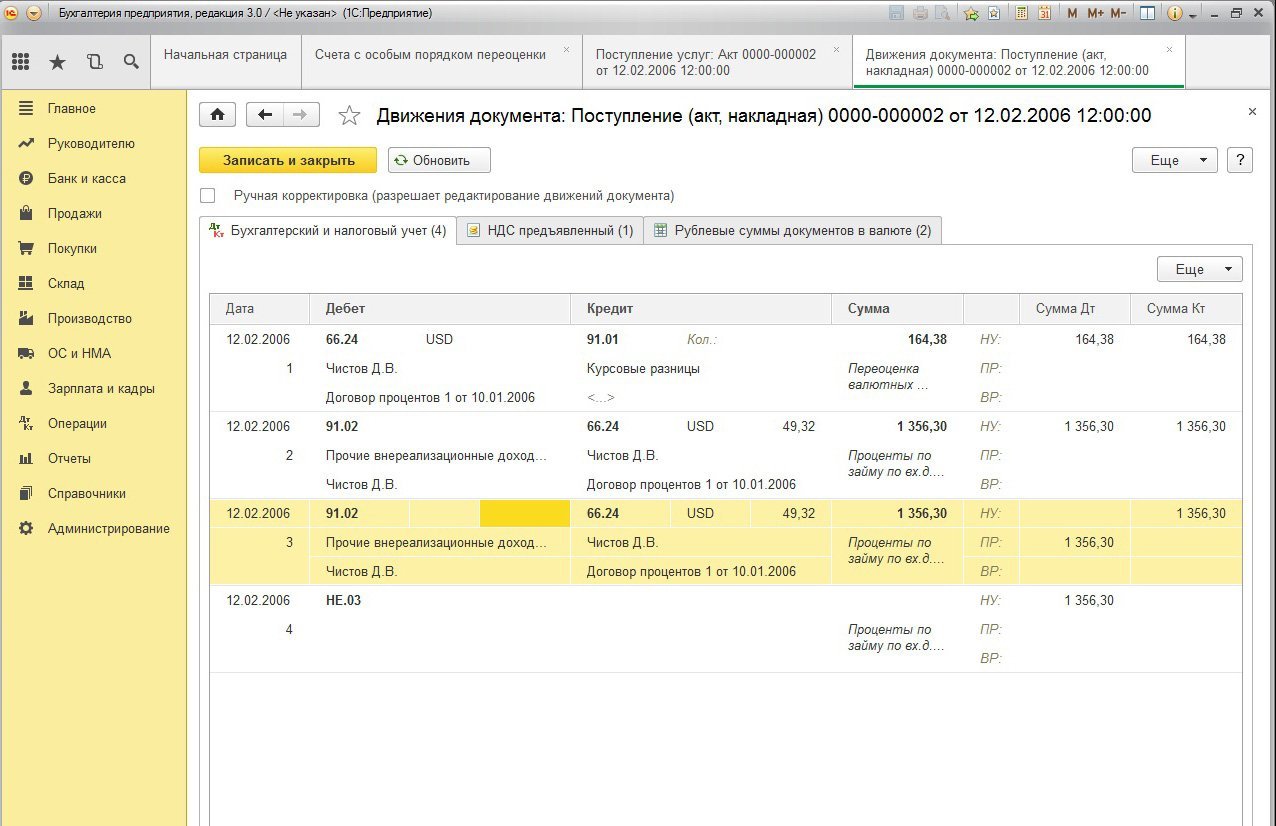Add this form to favorites via star outline

point(349,116)
